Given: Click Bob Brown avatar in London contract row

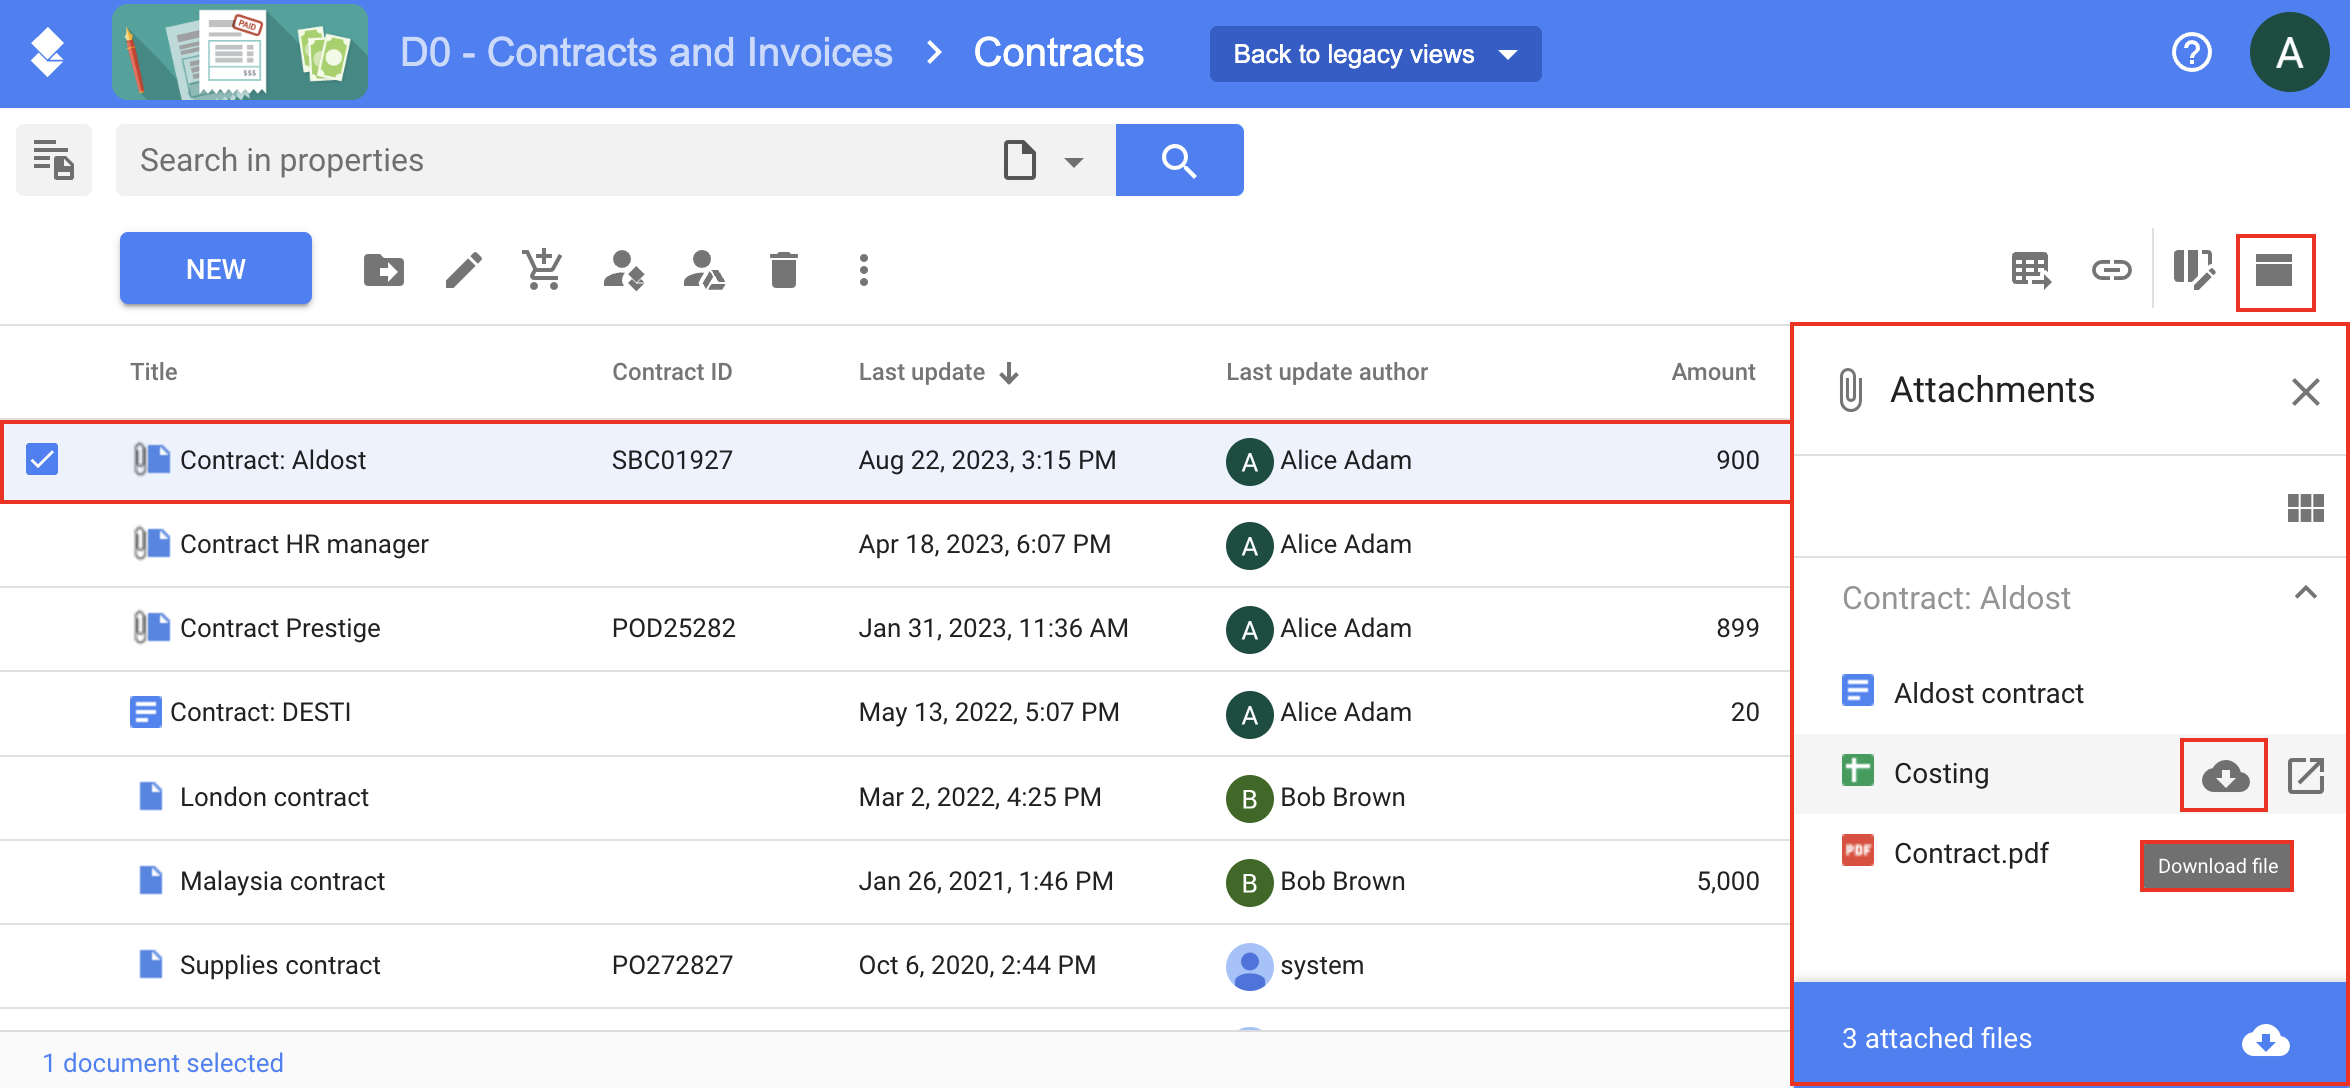Looking at the screenshot, I should point(1249,798).
